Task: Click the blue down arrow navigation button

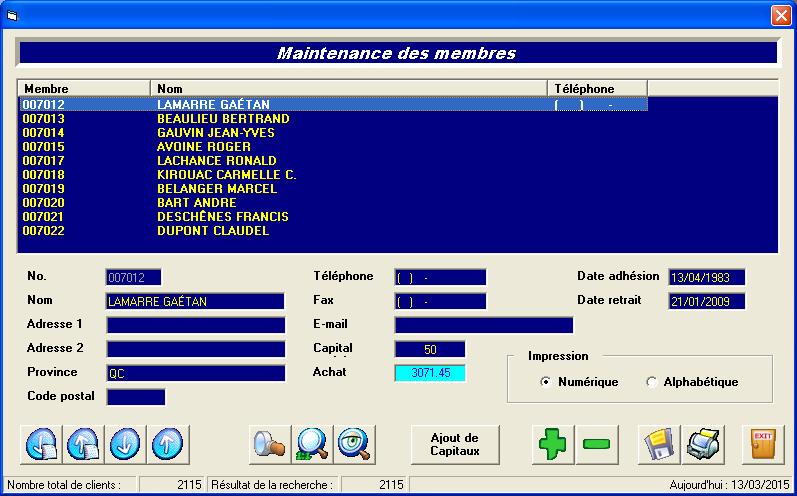Action: point(125,443)
